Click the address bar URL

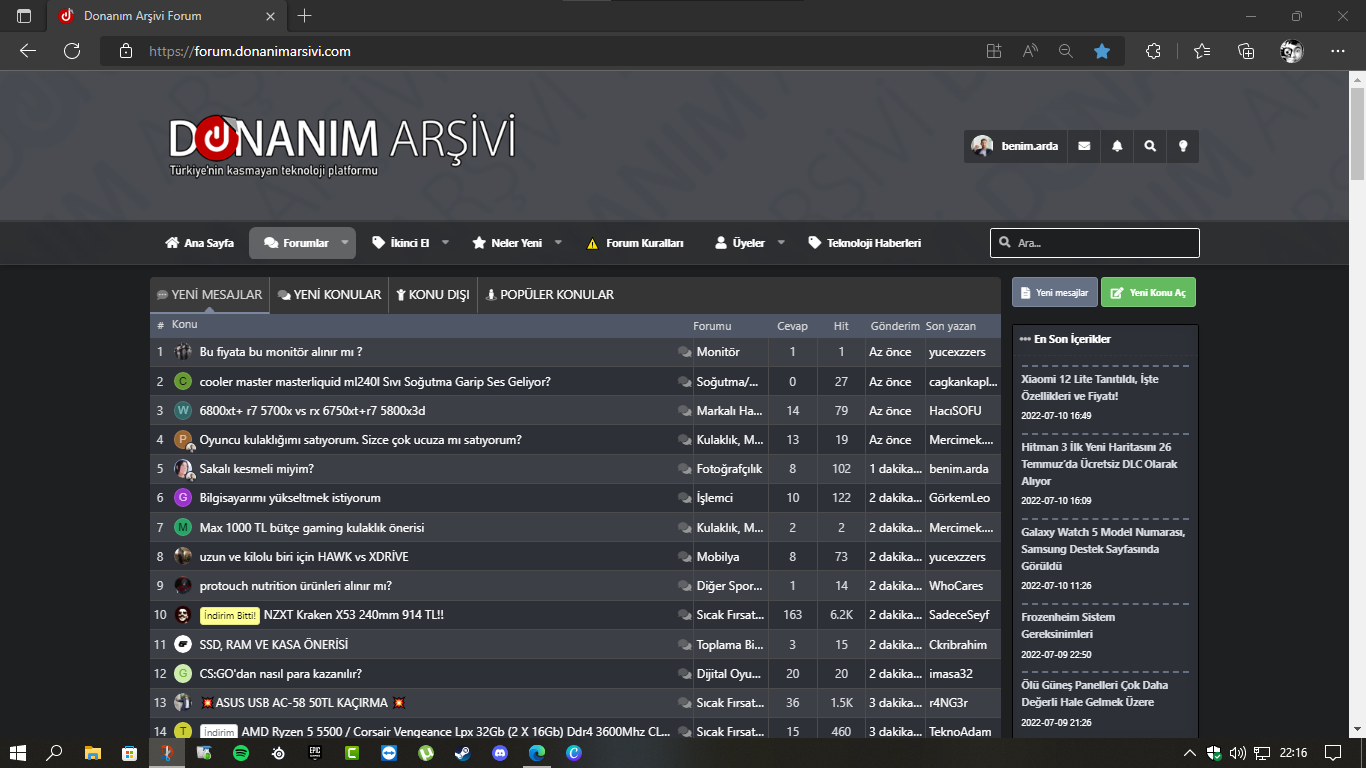point(250,51)
